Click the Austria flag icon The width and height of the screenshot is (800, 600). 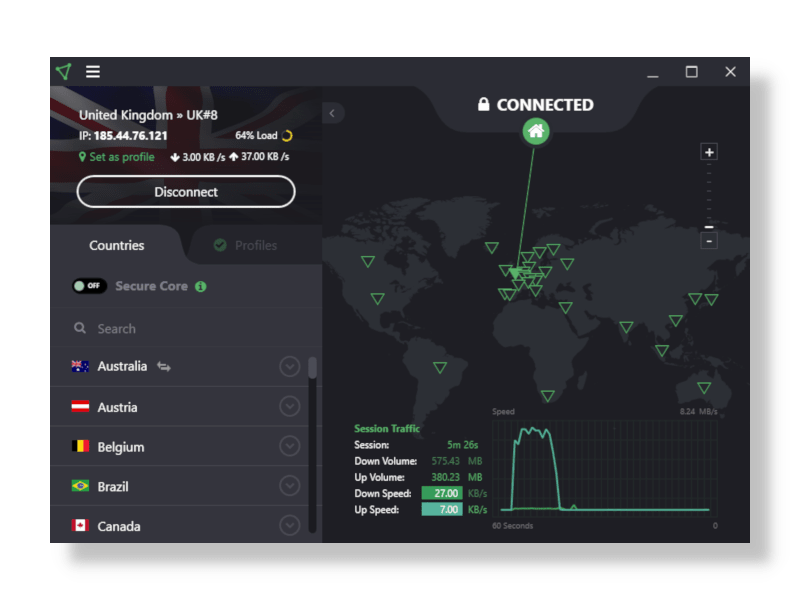80,407
